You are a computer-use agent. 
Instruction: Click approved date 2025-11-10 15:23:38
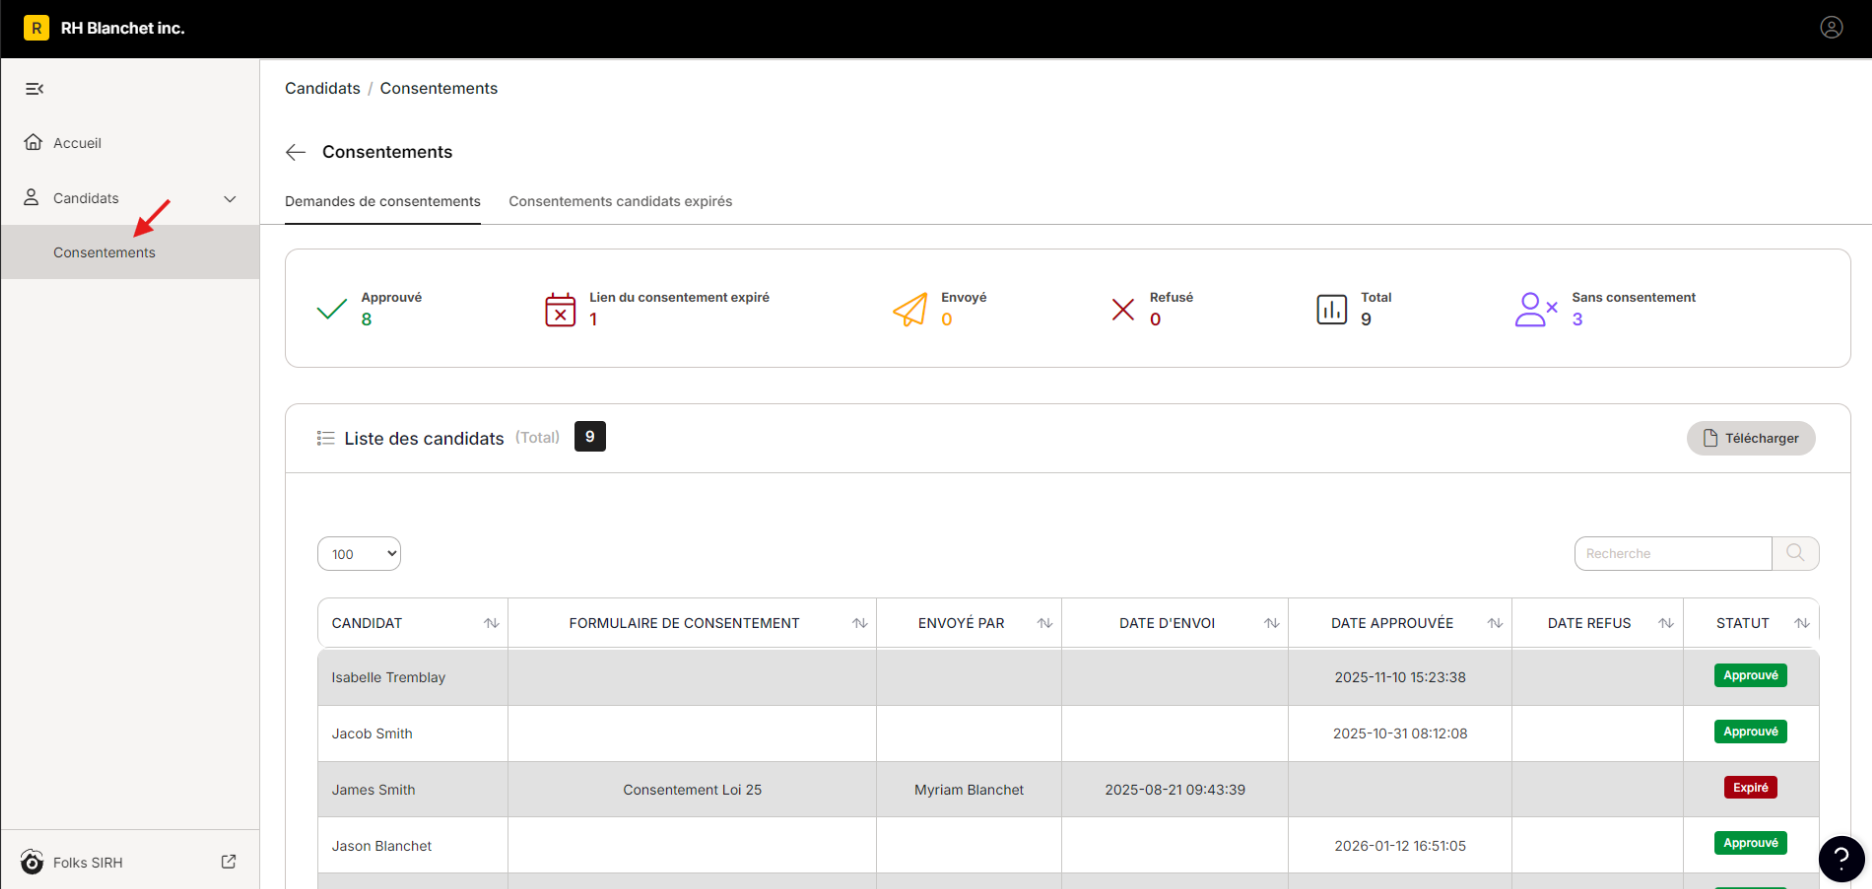coord(1400,677)
